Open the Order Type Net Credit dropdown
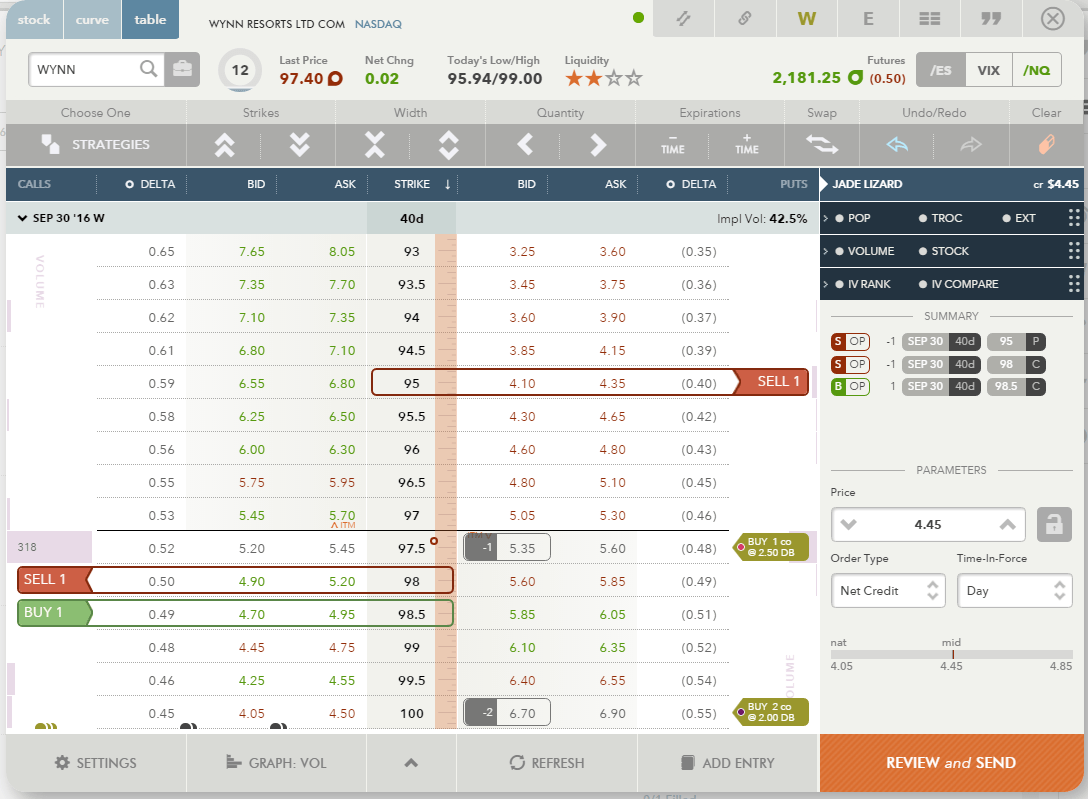The width and height of the screenshot is (1088, 799). click(887, 591)
